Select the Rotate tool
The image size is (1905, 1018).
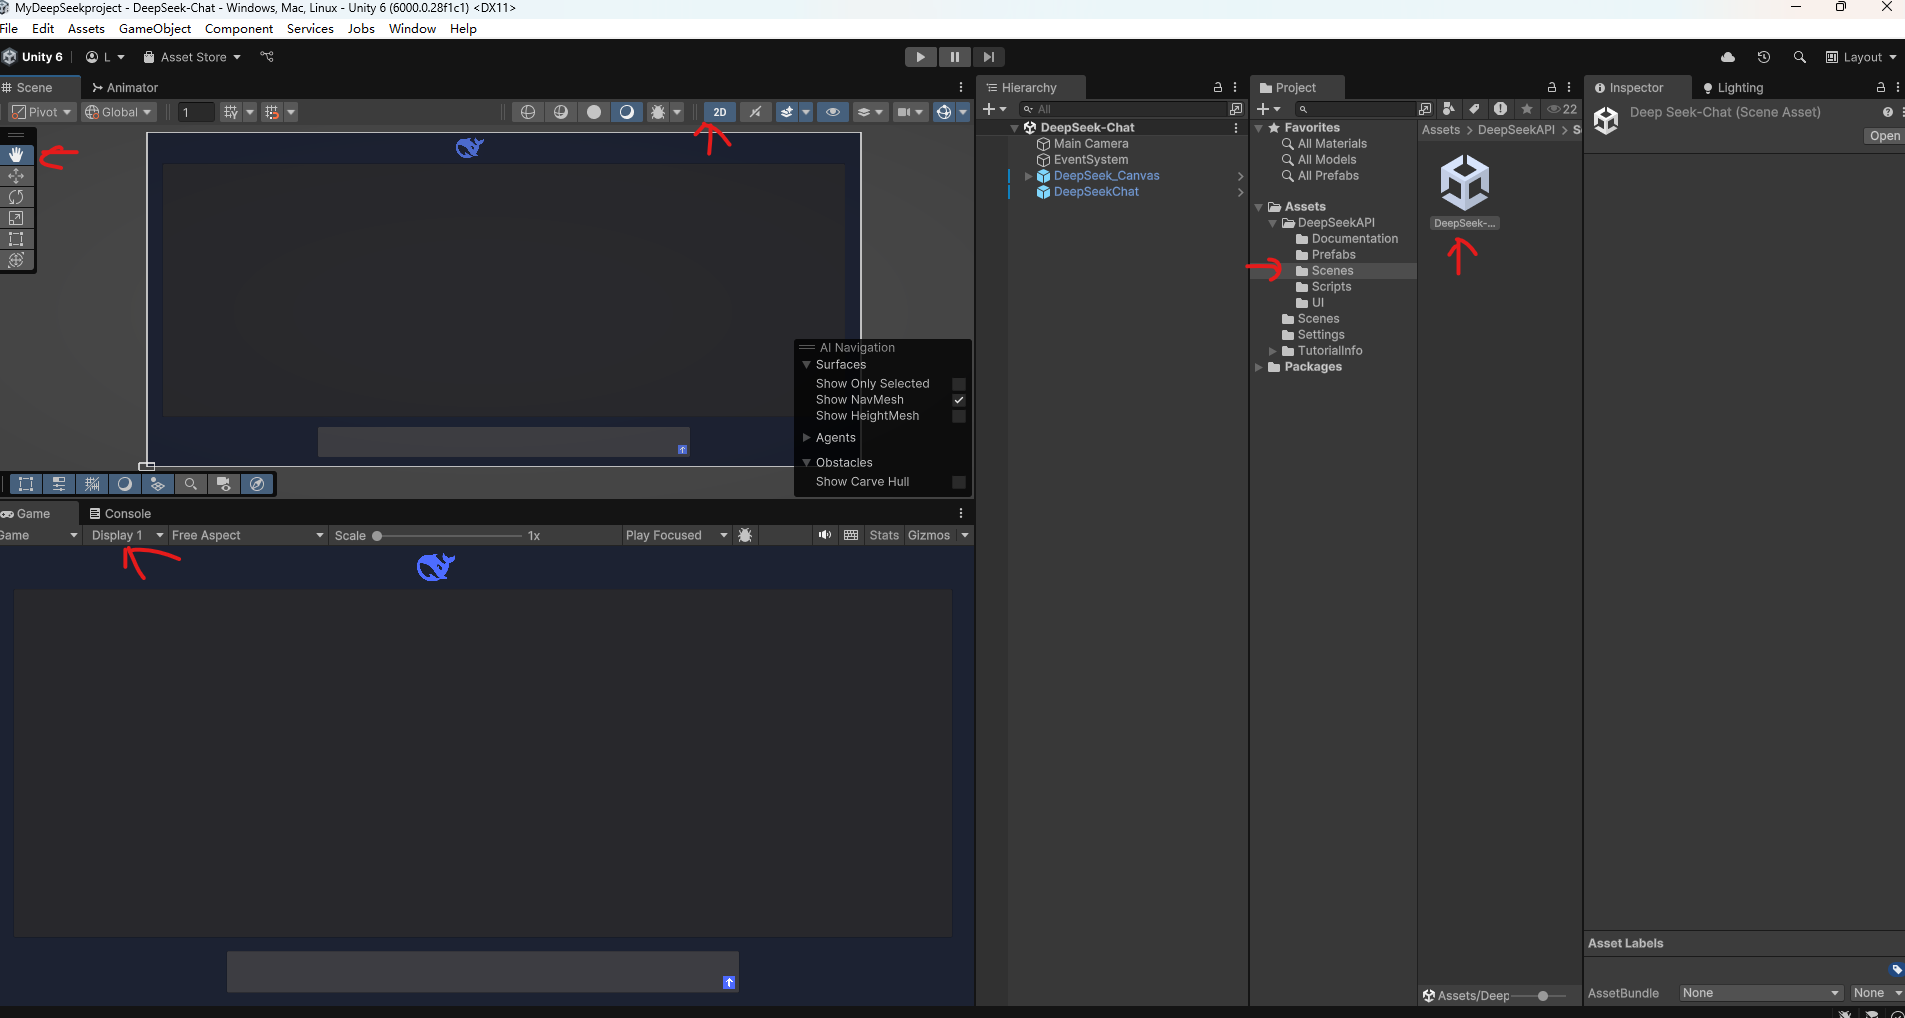pyautogui.click(x=16, y=197)
